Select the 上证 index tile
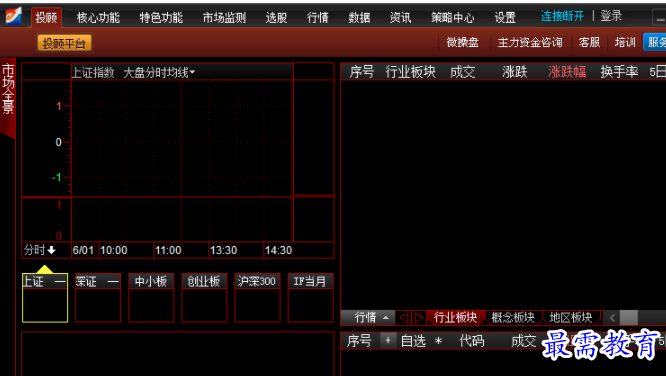666x376 pixels. tap(45, 298)
